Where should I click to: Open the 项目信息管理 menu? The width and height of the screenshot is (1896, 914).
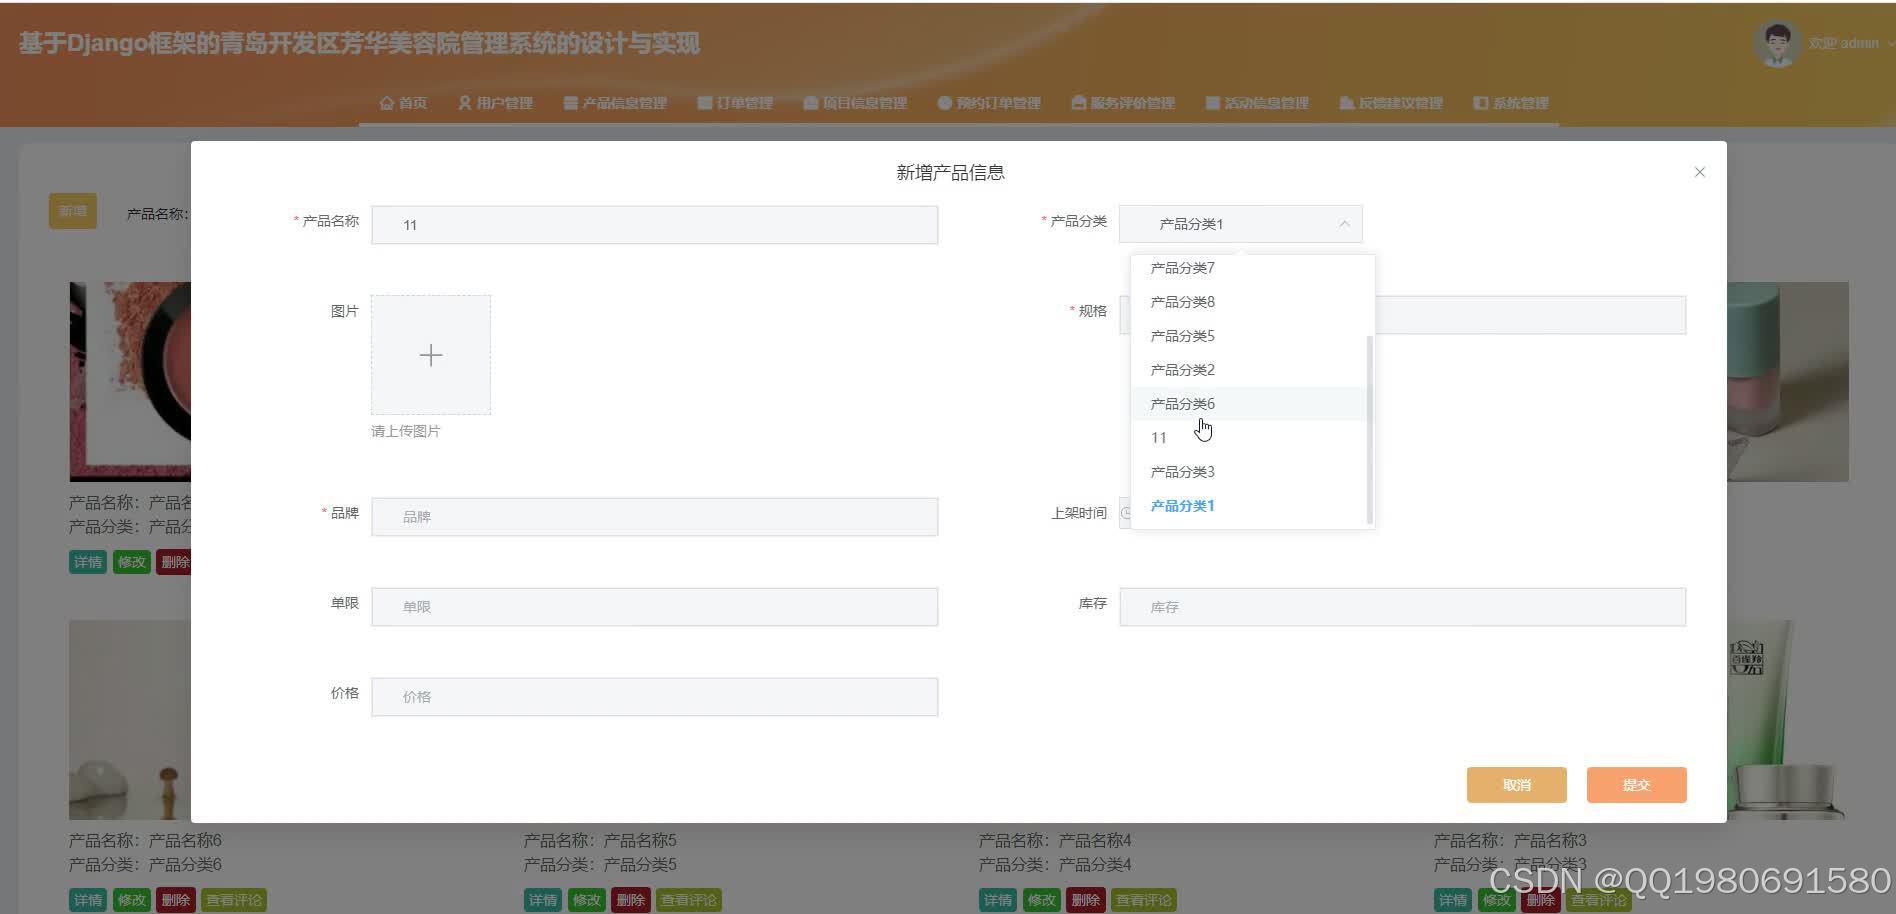point(855,103)
